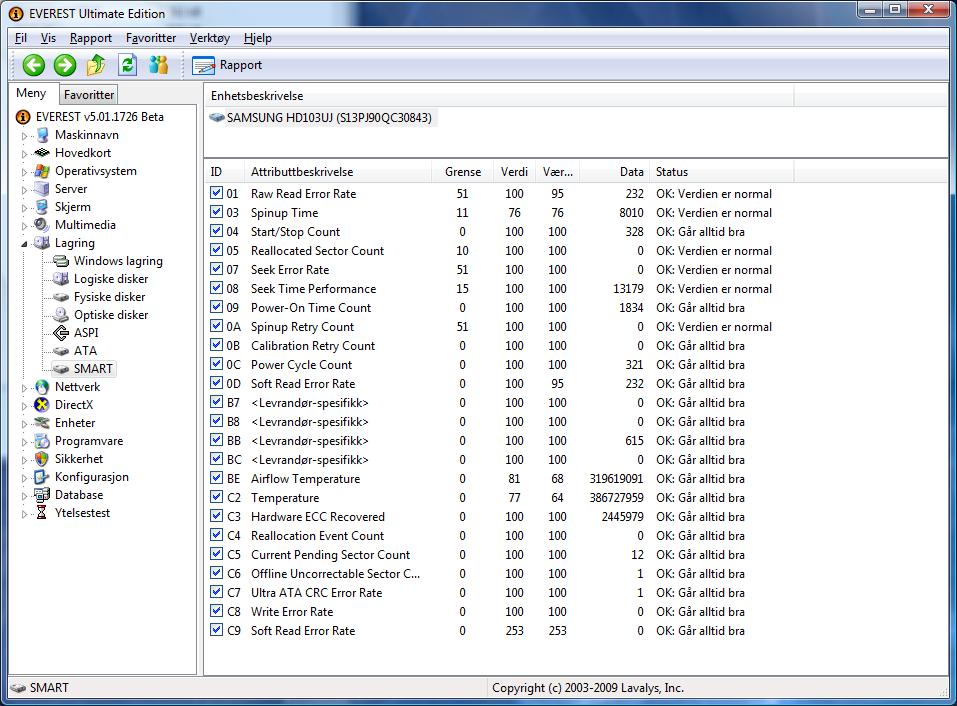This screenshot has height=706, width=957.
Task: Select the Hovedkort motherboard icon
Action: click(x=42, y=153)
